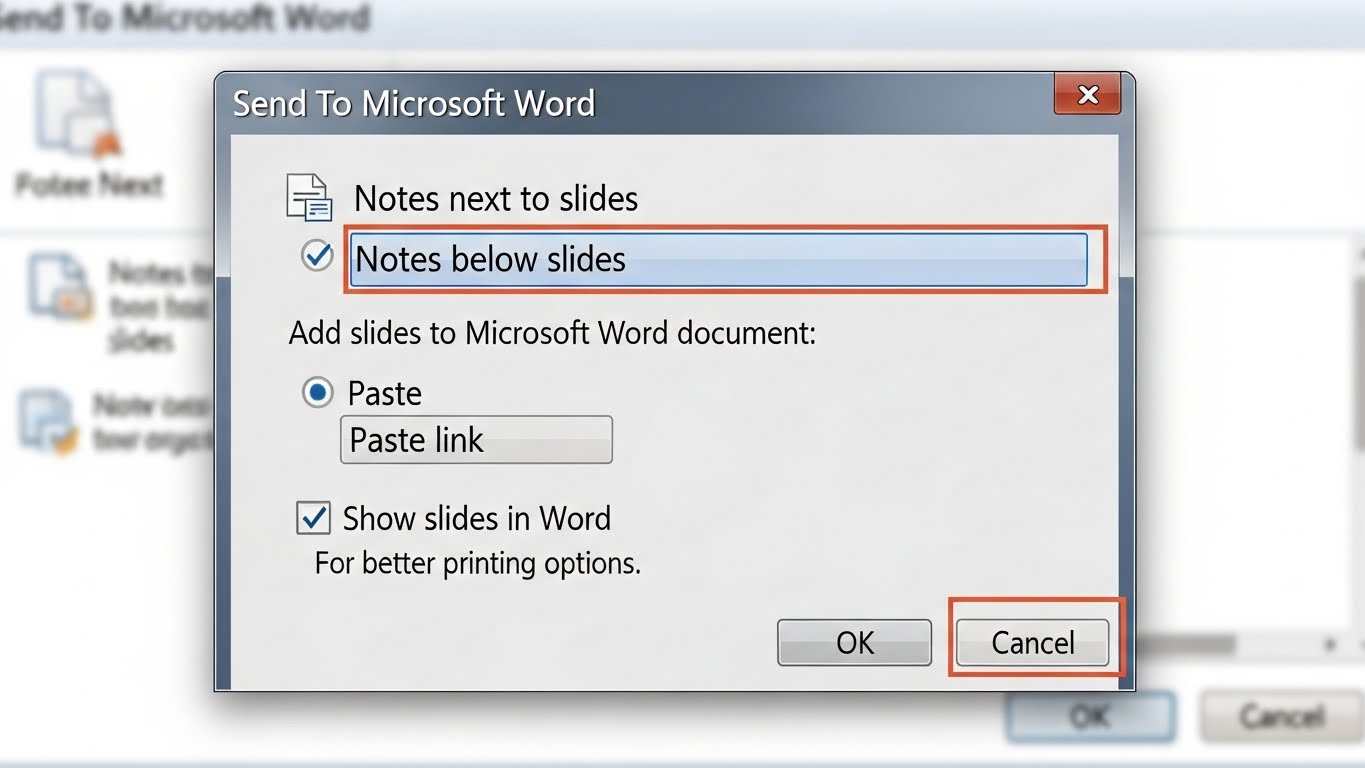Click the Paste option label text
This screenshot has width=1365, height=768.
[x=385, y=393]
